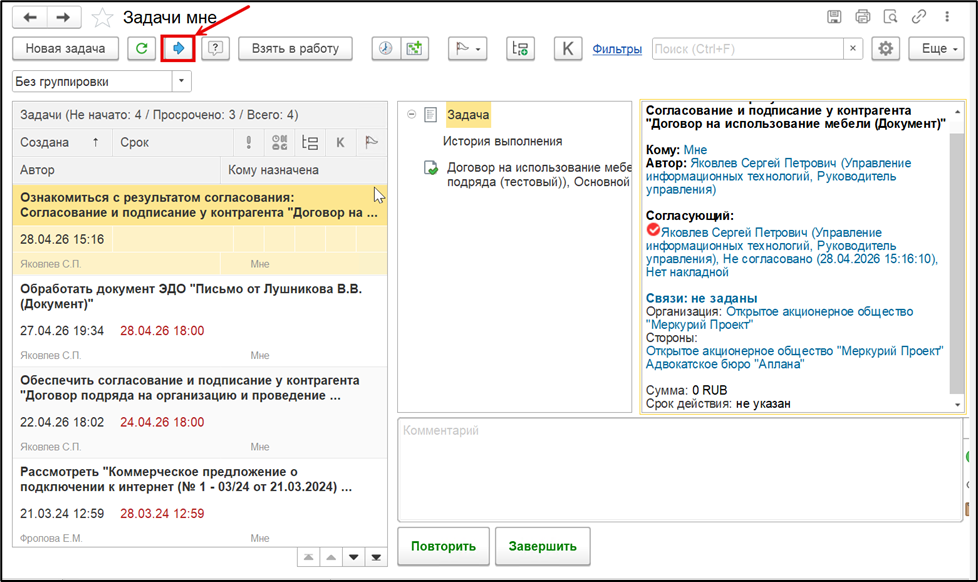Open settings via the gear icon

click(x=886, y=49)
